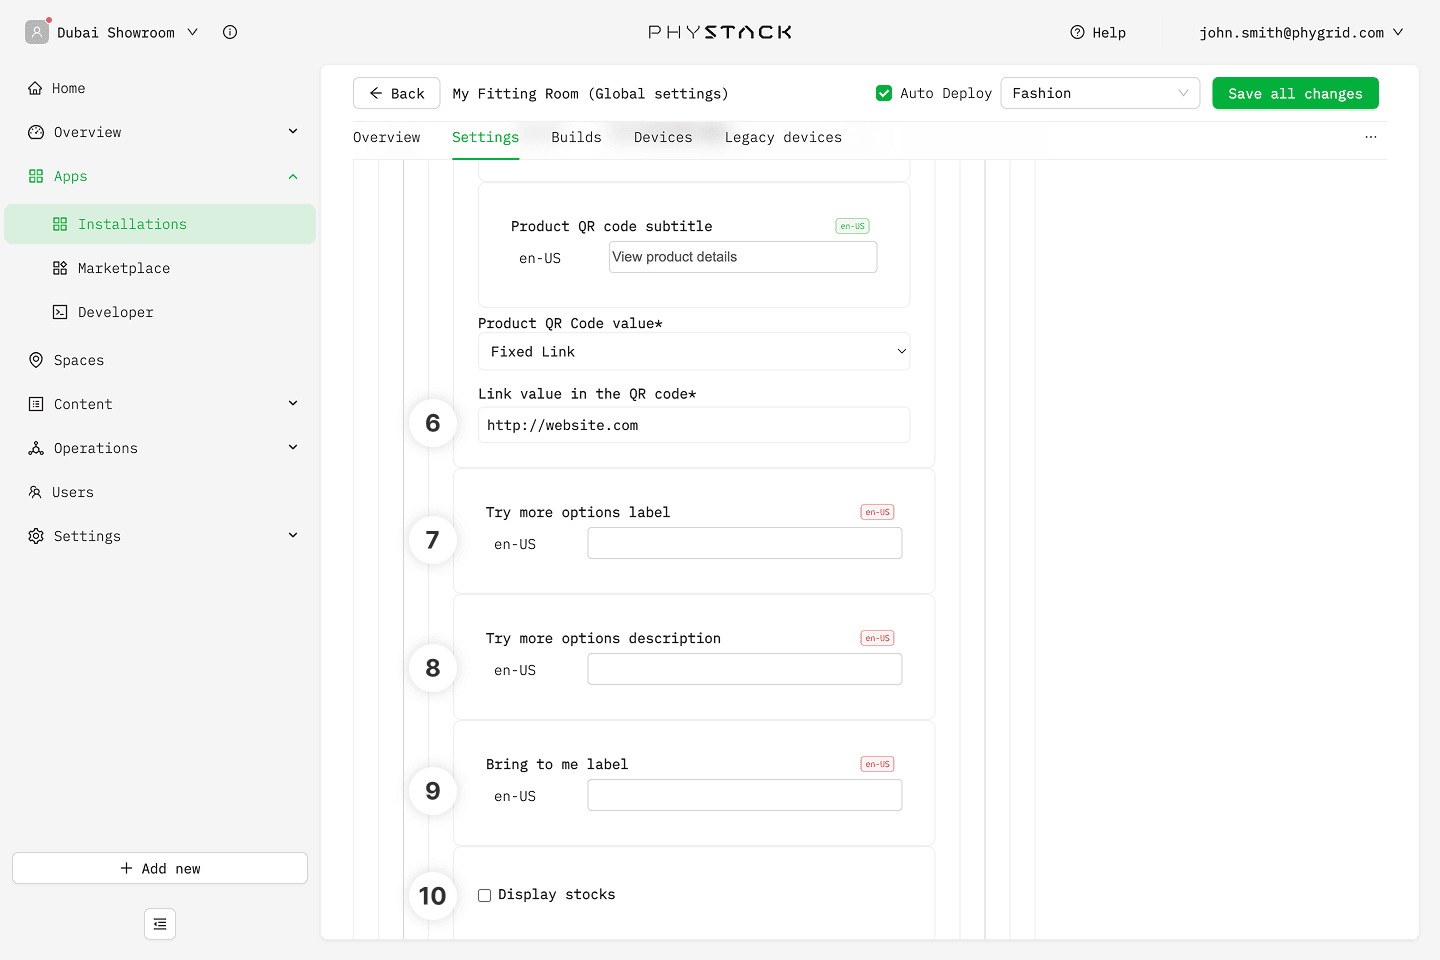Image resolution: width=1440 pixels, height=960 pixels.
Task: Click the Product QR code subtitle field
Action: [x=743, y=257]
